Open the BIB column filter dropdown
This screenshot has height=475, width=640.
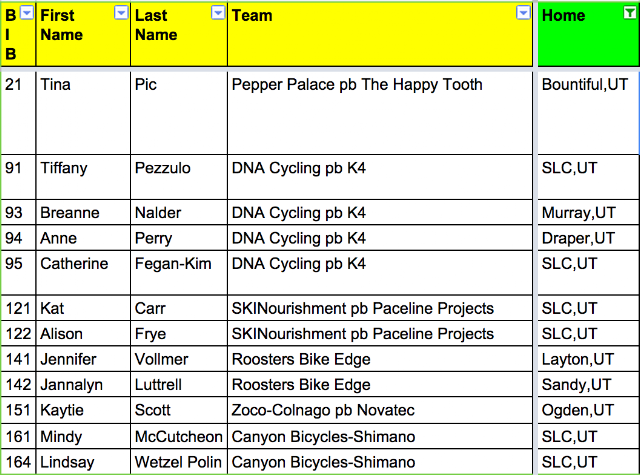[x=27, y=13]
